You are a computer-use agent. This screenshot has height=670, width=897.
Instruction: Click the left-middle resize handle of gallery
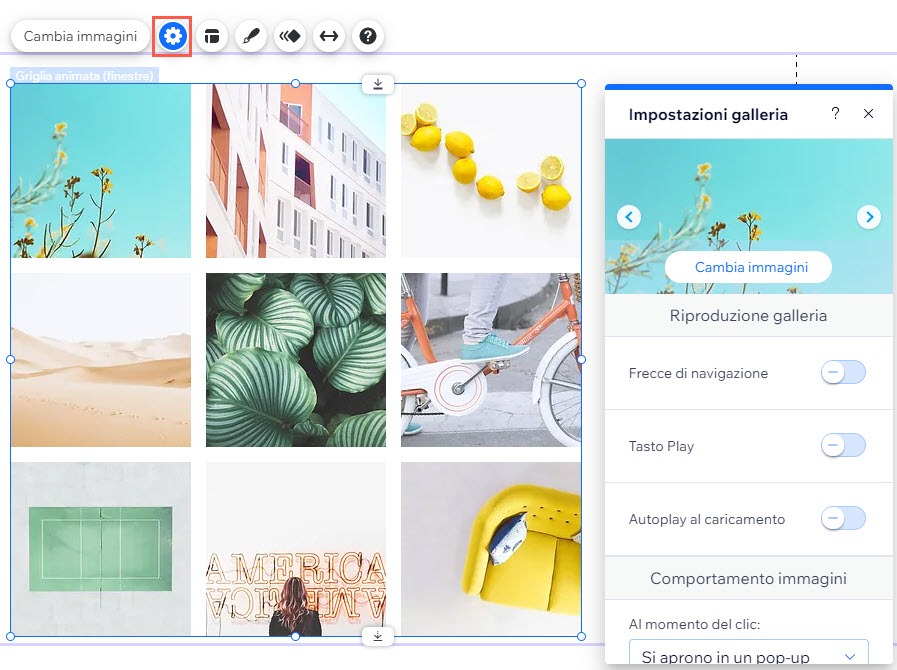tap(10, 359)
